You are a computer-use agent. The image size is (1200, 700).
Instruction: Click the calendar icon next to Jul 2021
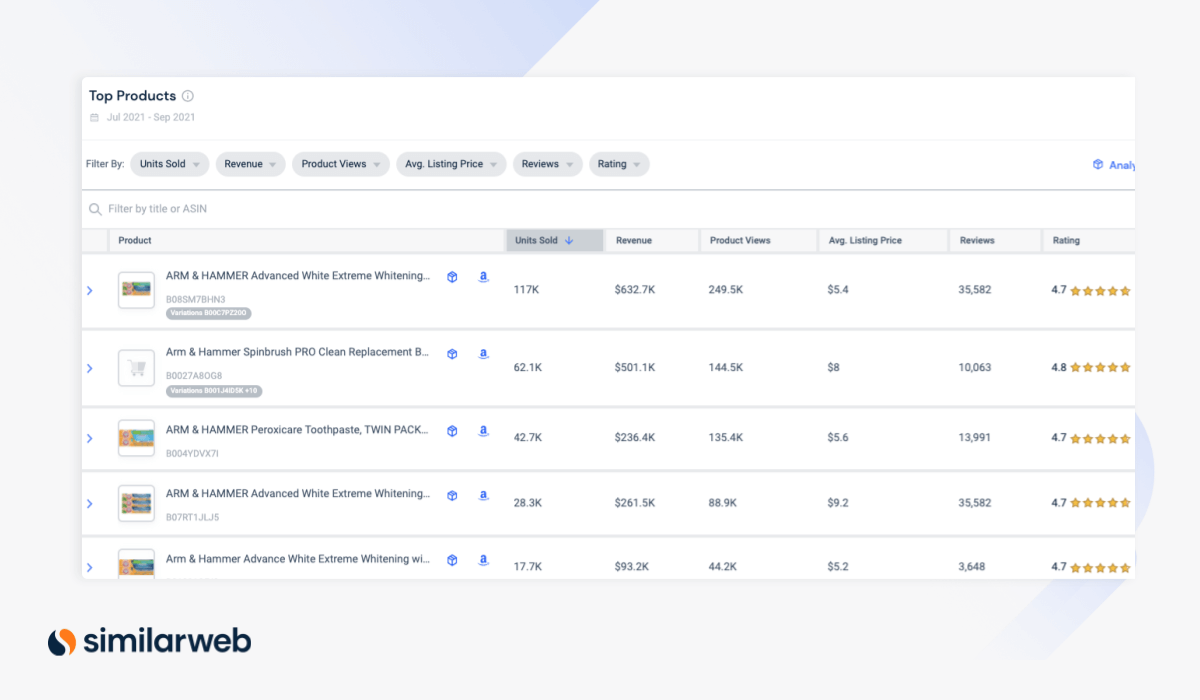point(95,117)
